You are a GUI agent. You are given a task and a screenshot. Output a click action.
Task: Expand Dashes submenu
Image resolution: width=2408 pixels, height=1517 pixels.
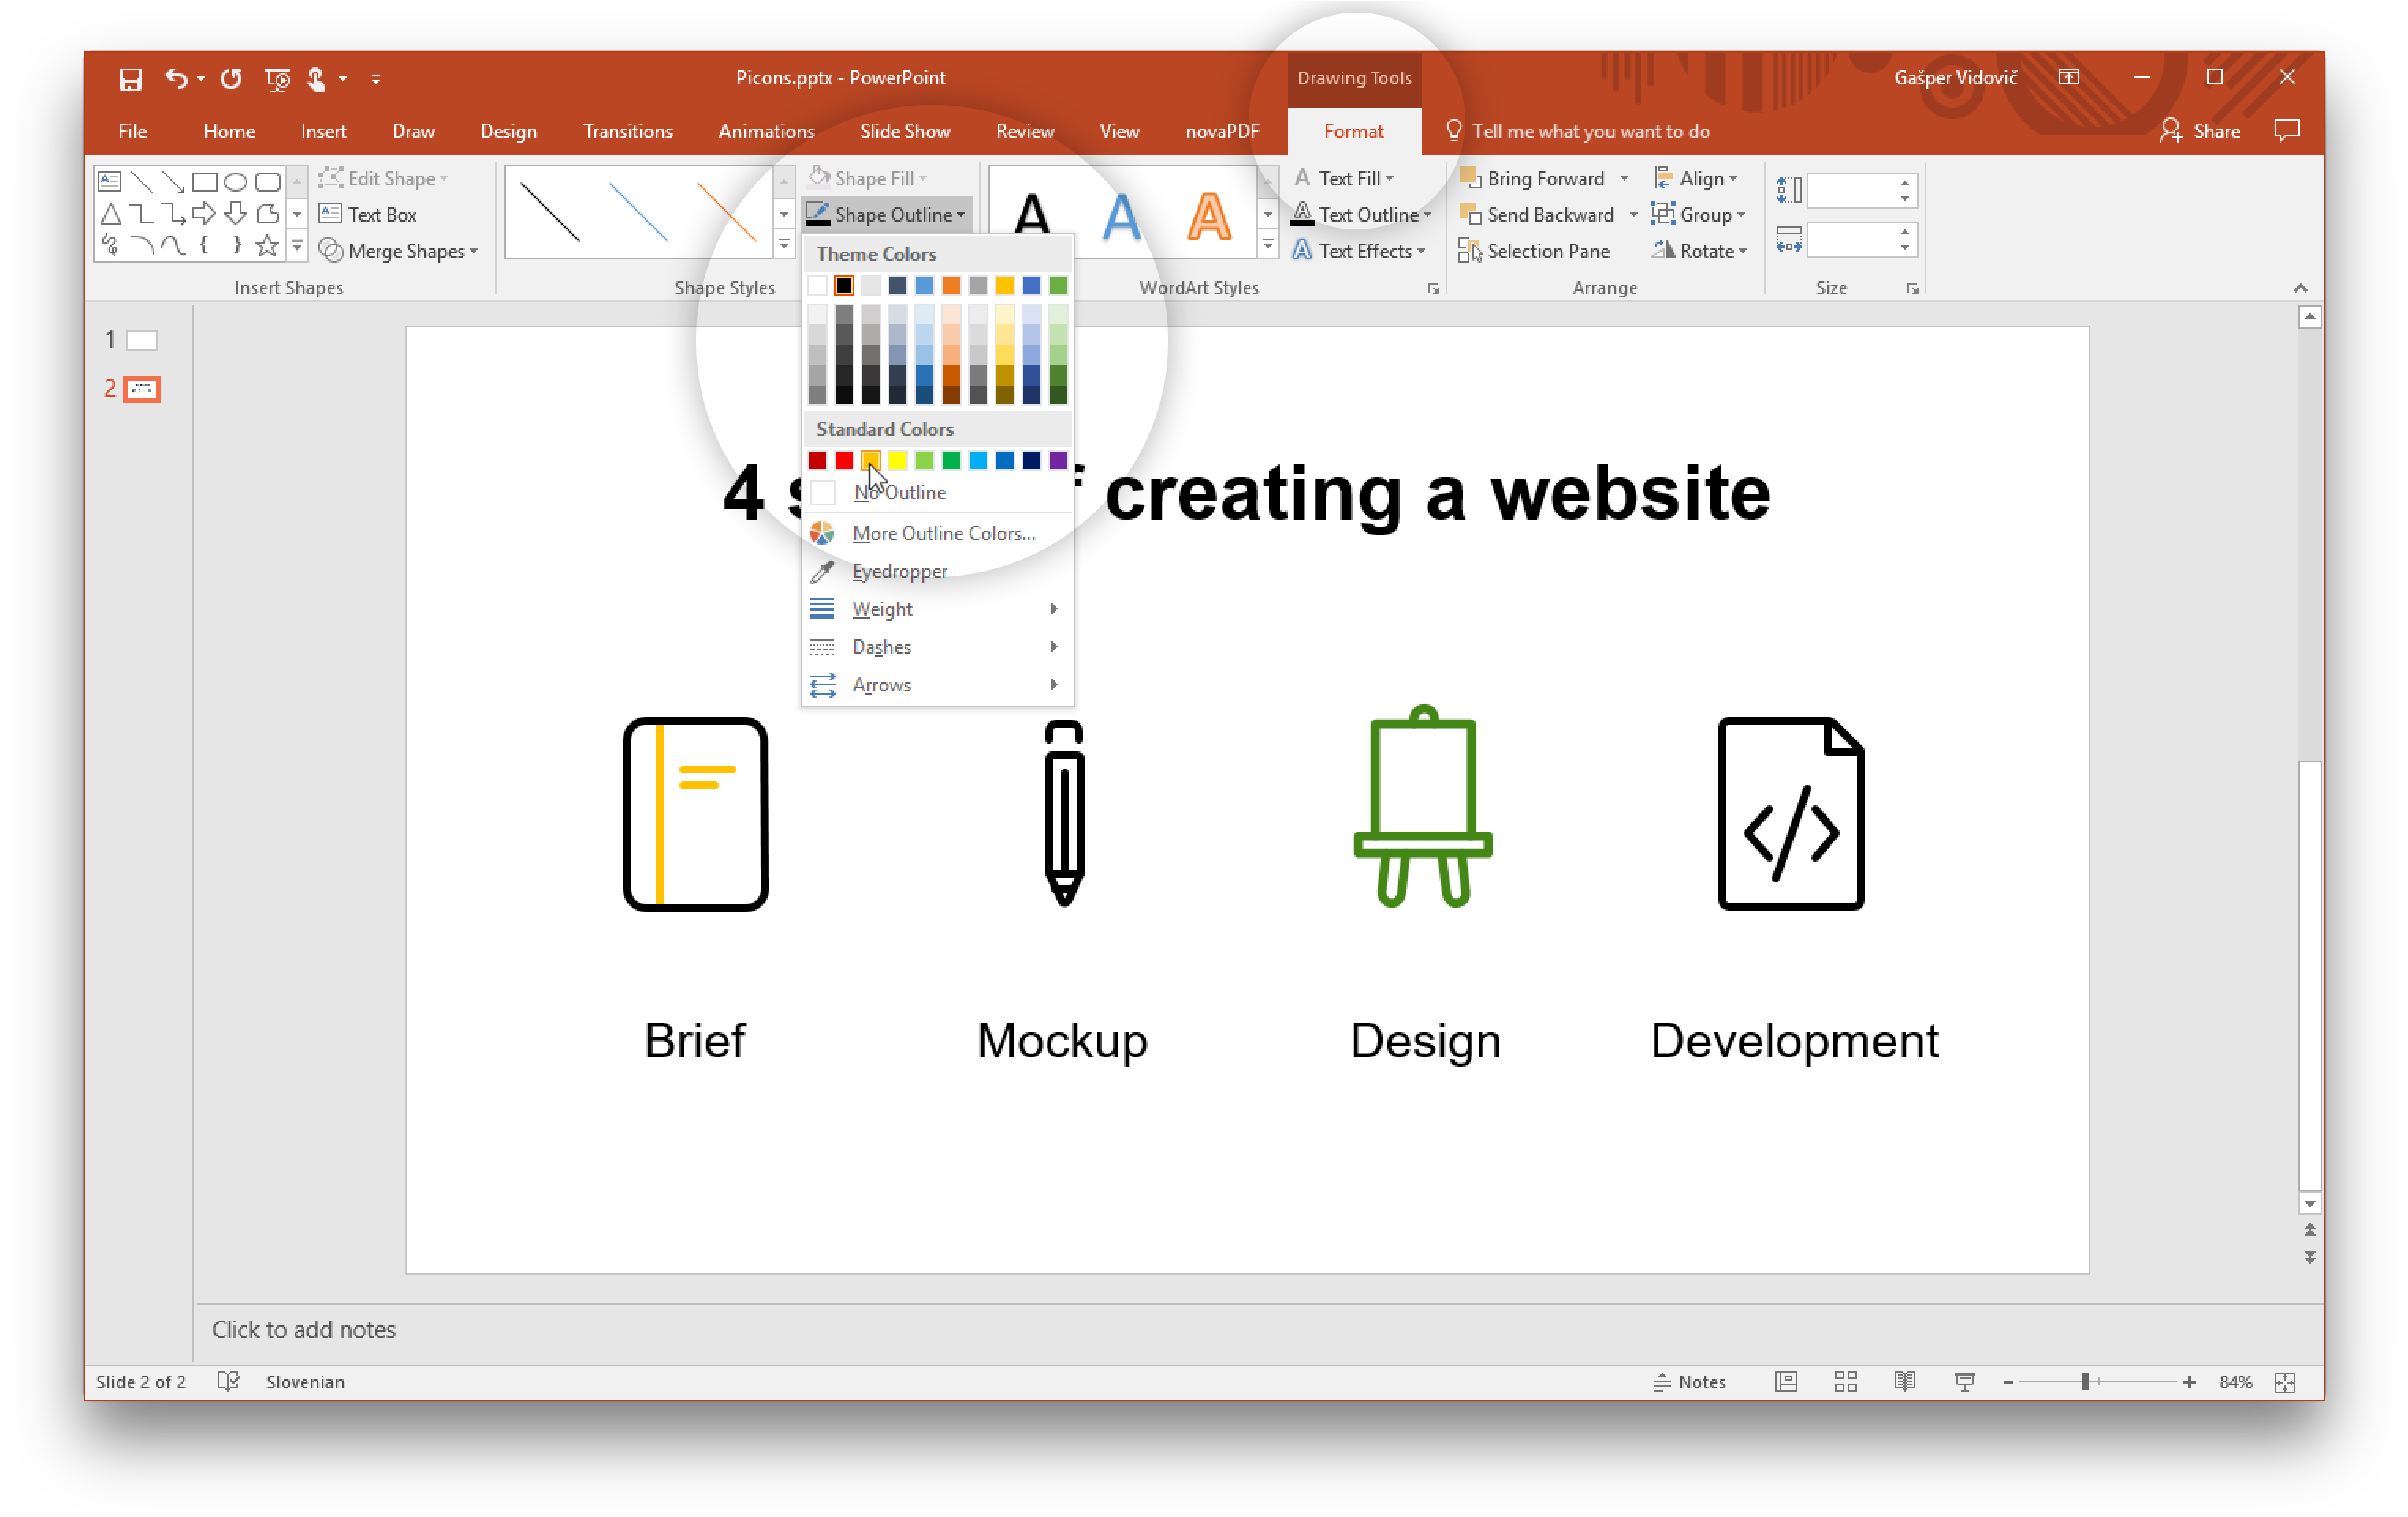tap(937, 647)
